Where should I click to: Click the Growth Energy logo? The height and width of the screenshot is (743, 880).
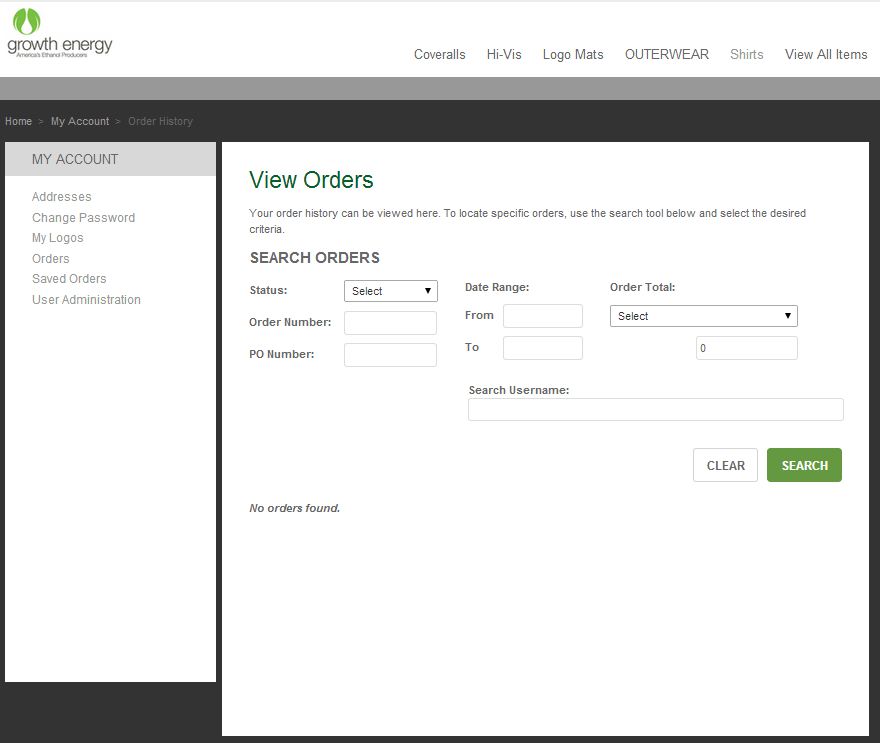coord(59,33)
